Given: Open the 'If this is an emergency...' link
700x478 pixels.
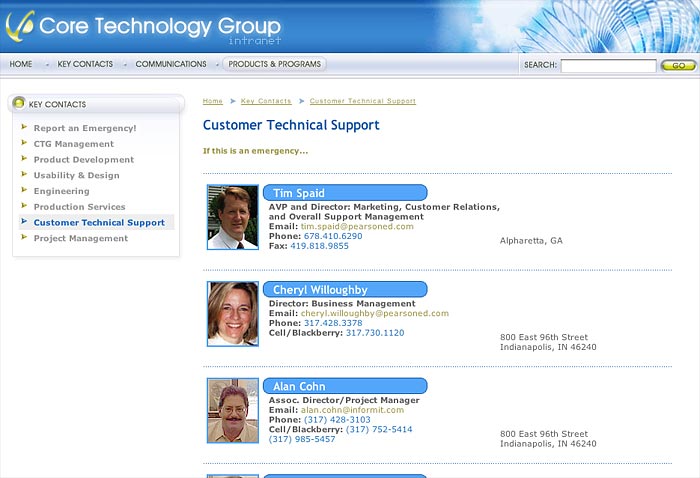Looking at the screenshot, I should (255, 151).
